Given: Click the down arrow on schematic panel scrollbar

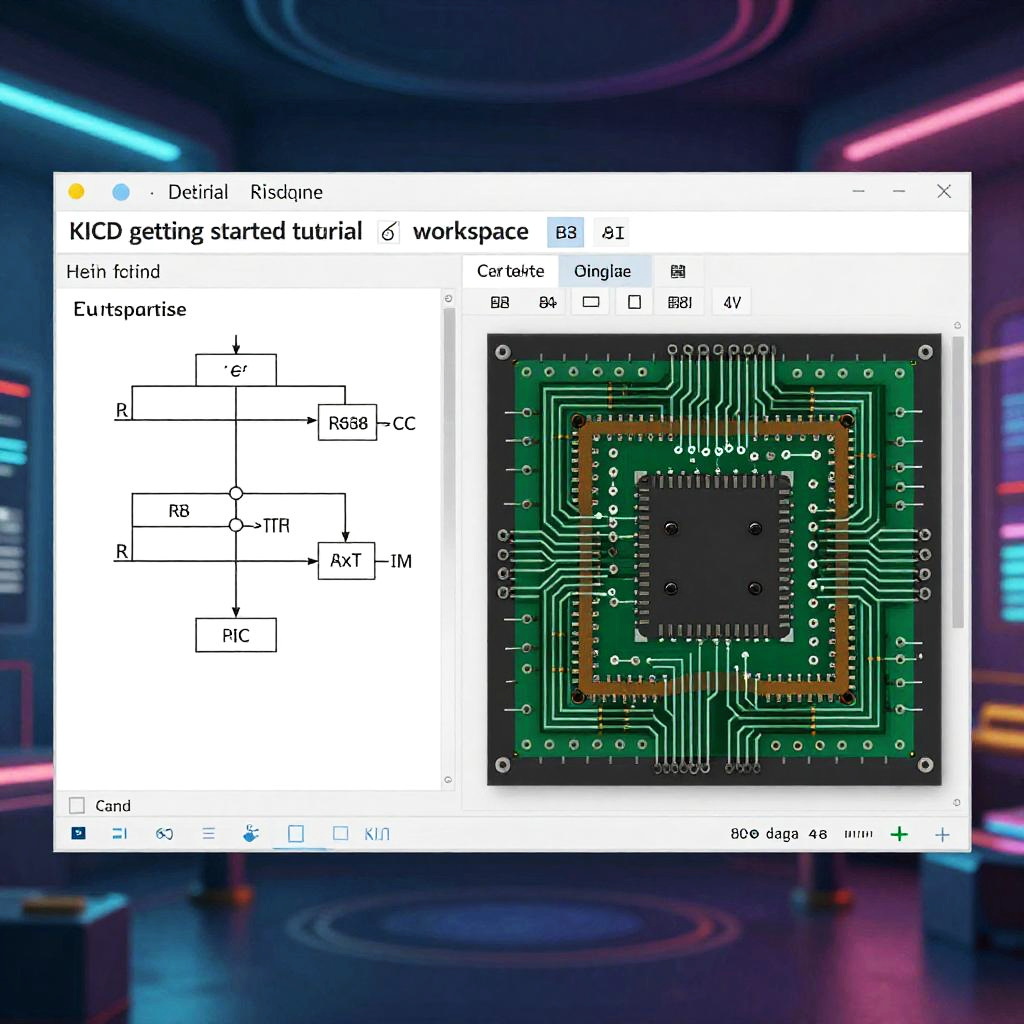Looking at the screenshot, I should coord(448,780).
